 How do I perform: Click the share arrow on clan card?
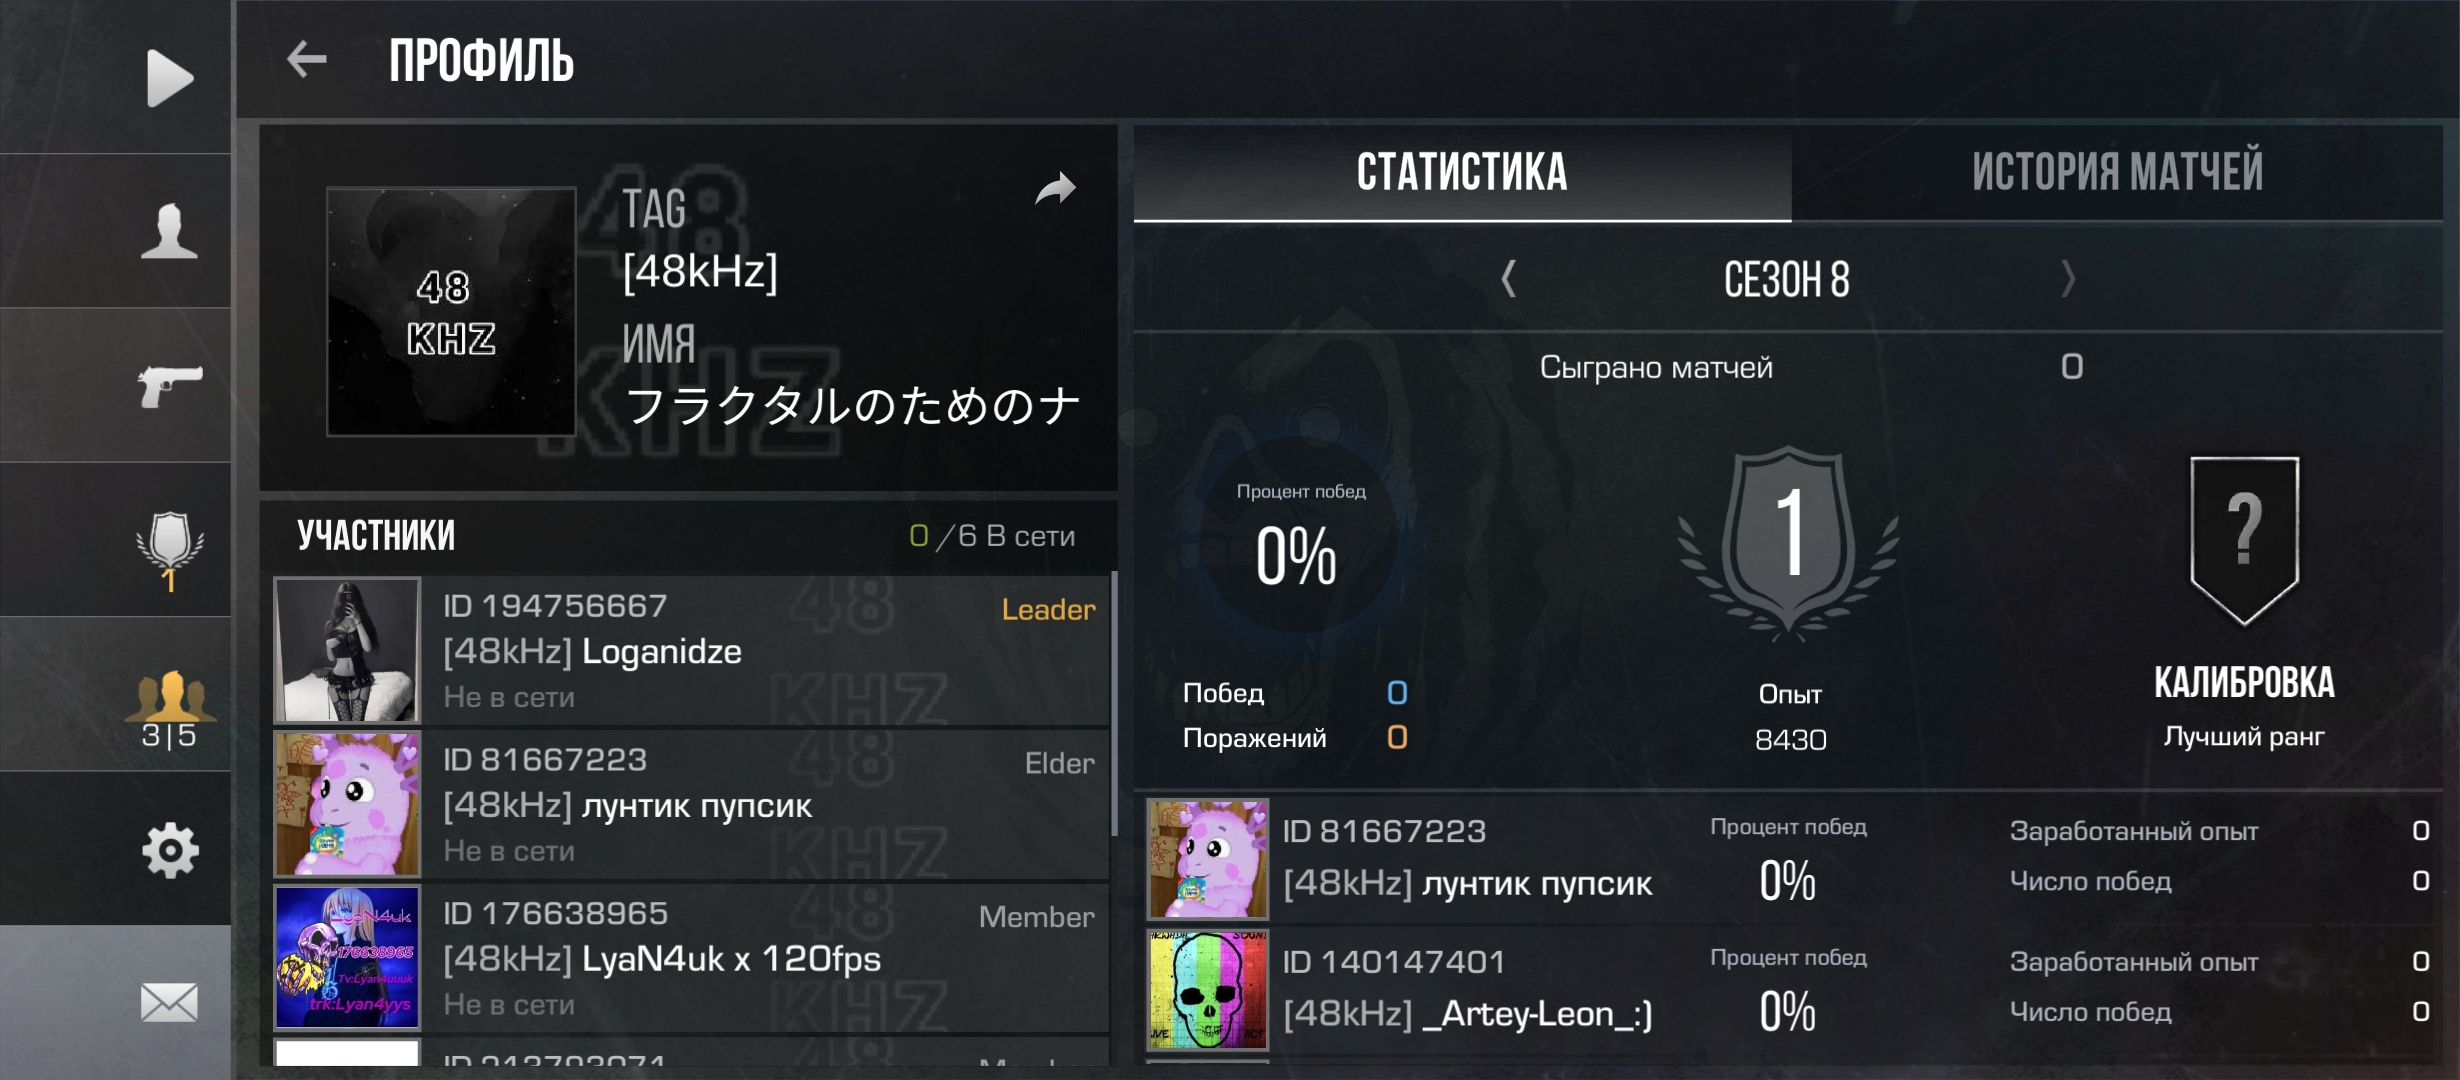1055,188
